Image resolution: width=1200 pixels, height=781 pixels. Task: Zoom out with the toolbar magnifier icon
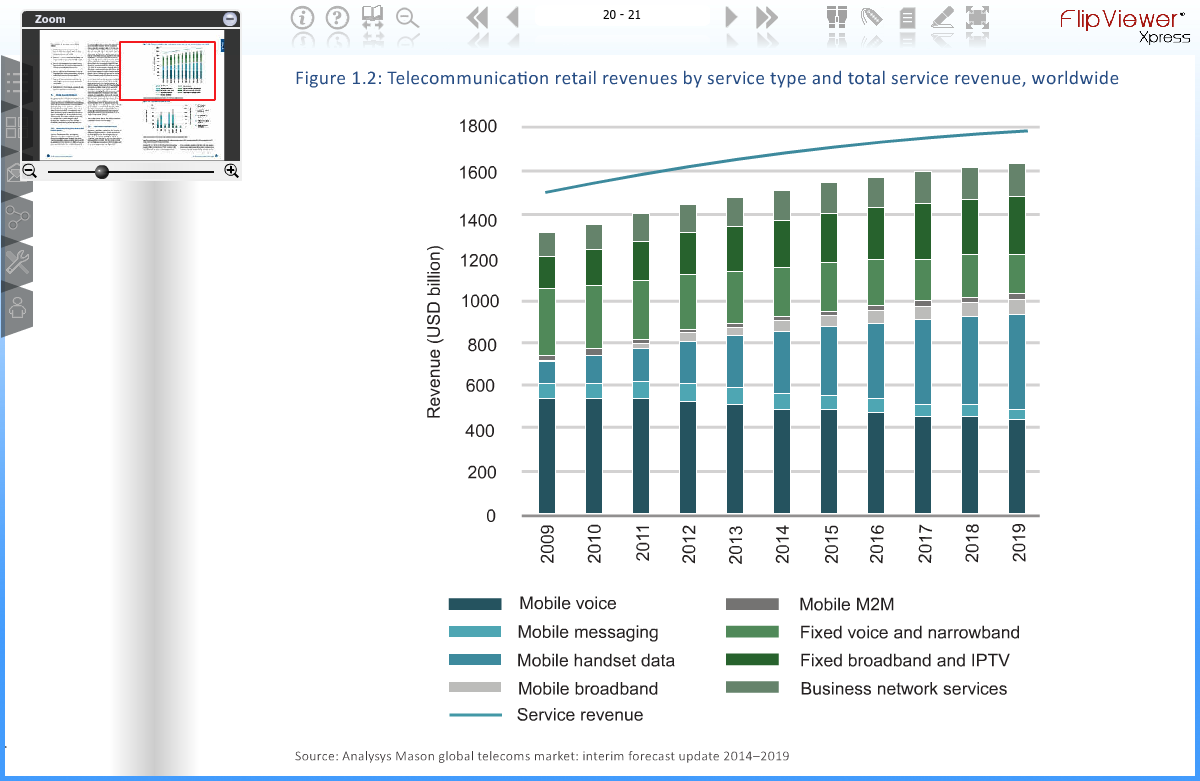406,17
